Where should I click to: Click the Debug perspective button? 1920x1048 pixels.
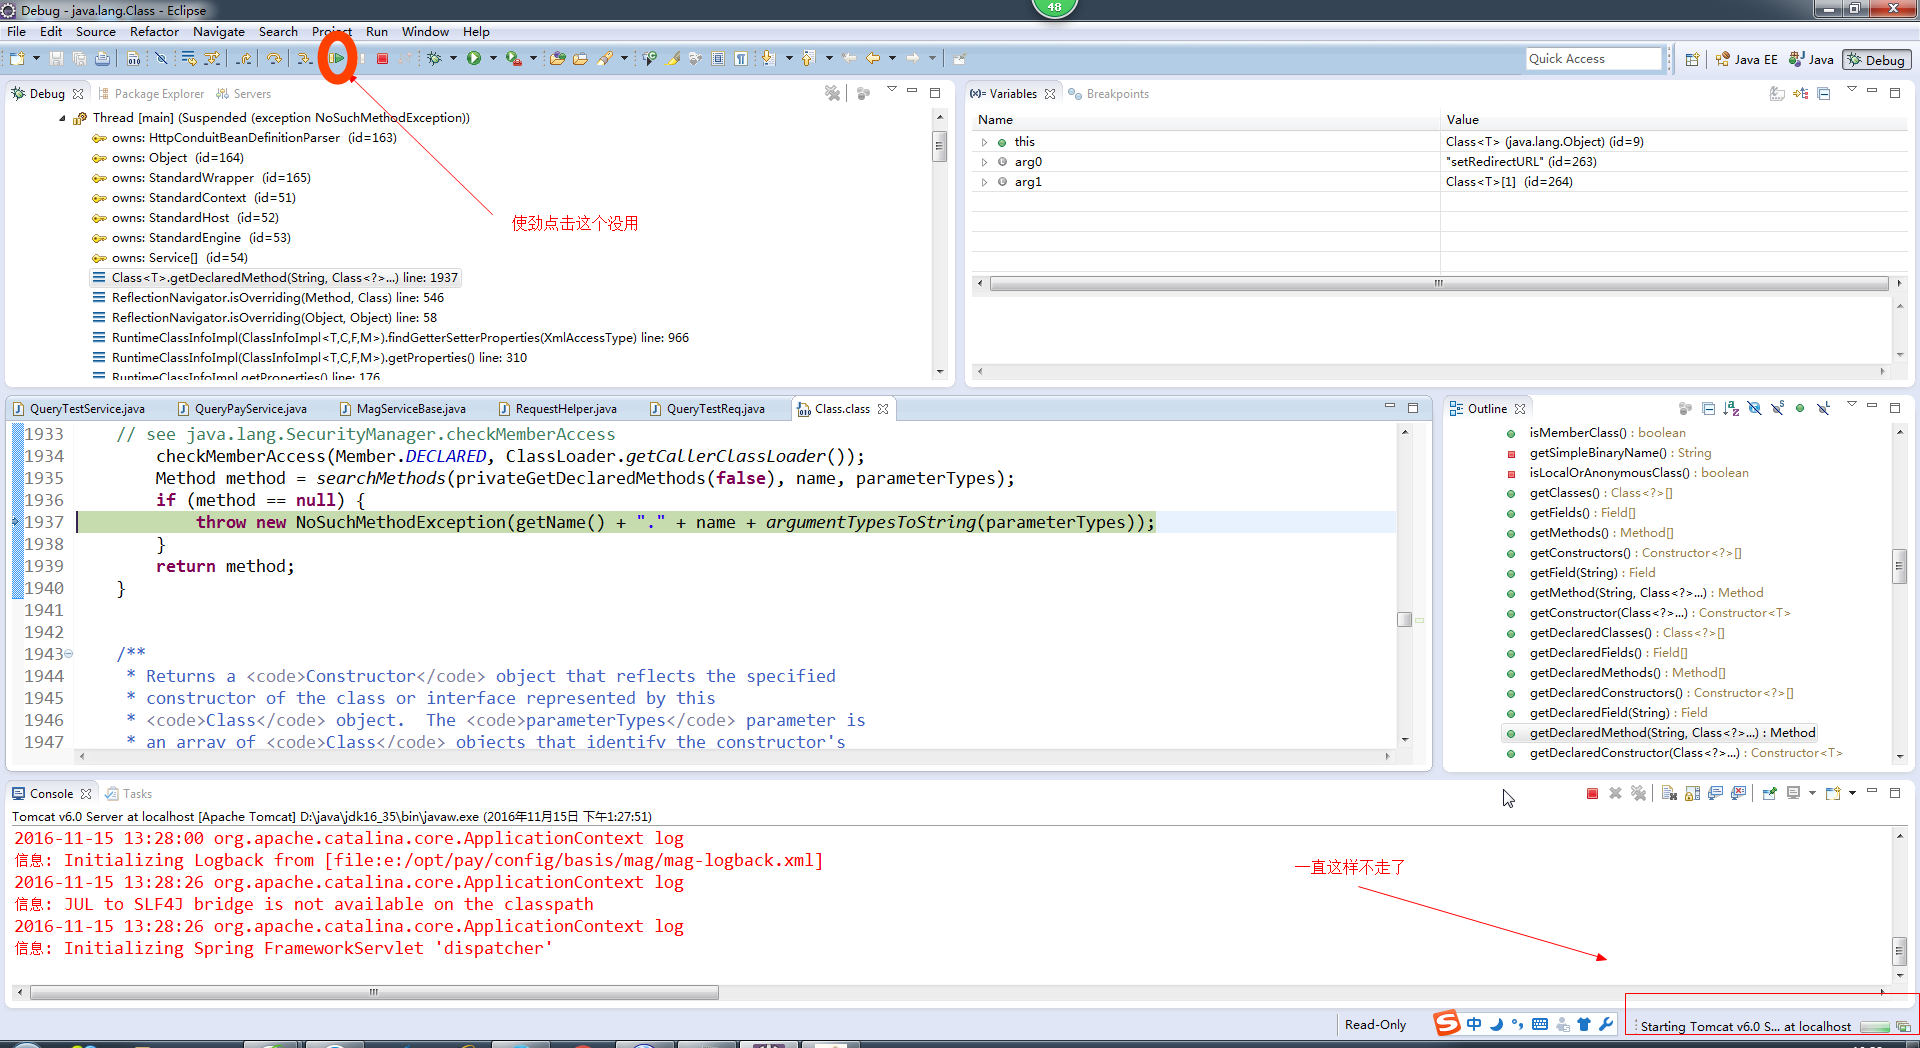click(x=1876, y=60)
